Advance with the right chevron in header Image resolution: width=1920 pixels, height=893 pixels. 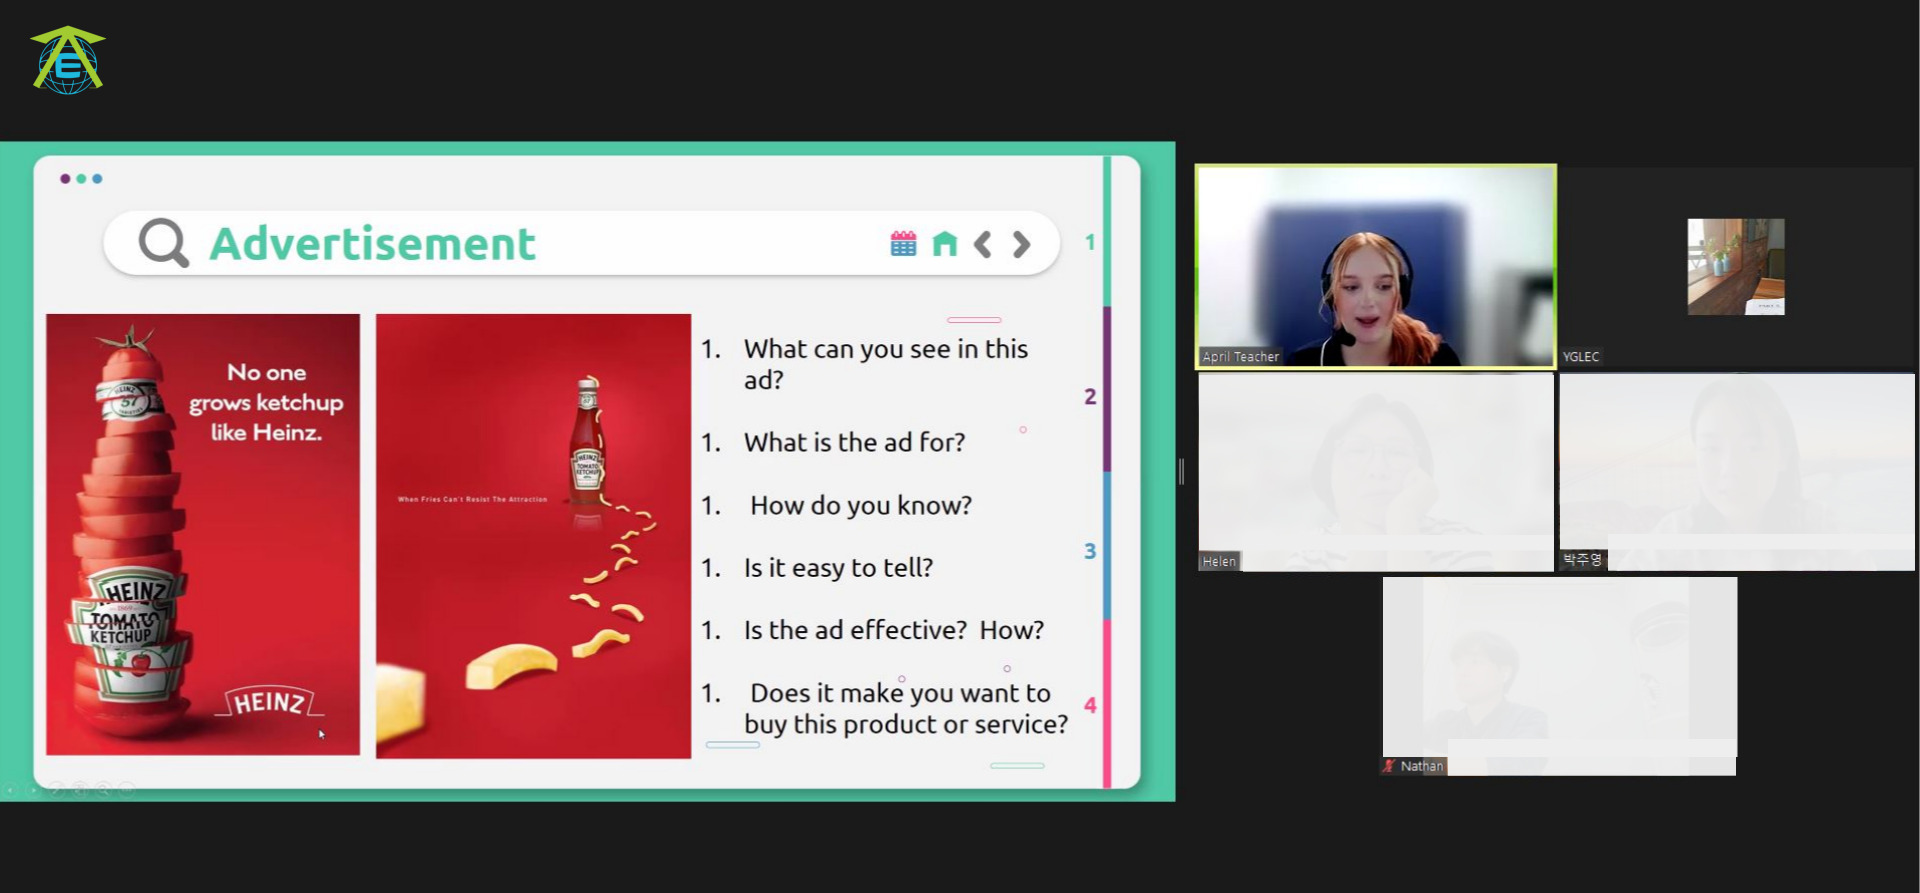(1021, 244)
